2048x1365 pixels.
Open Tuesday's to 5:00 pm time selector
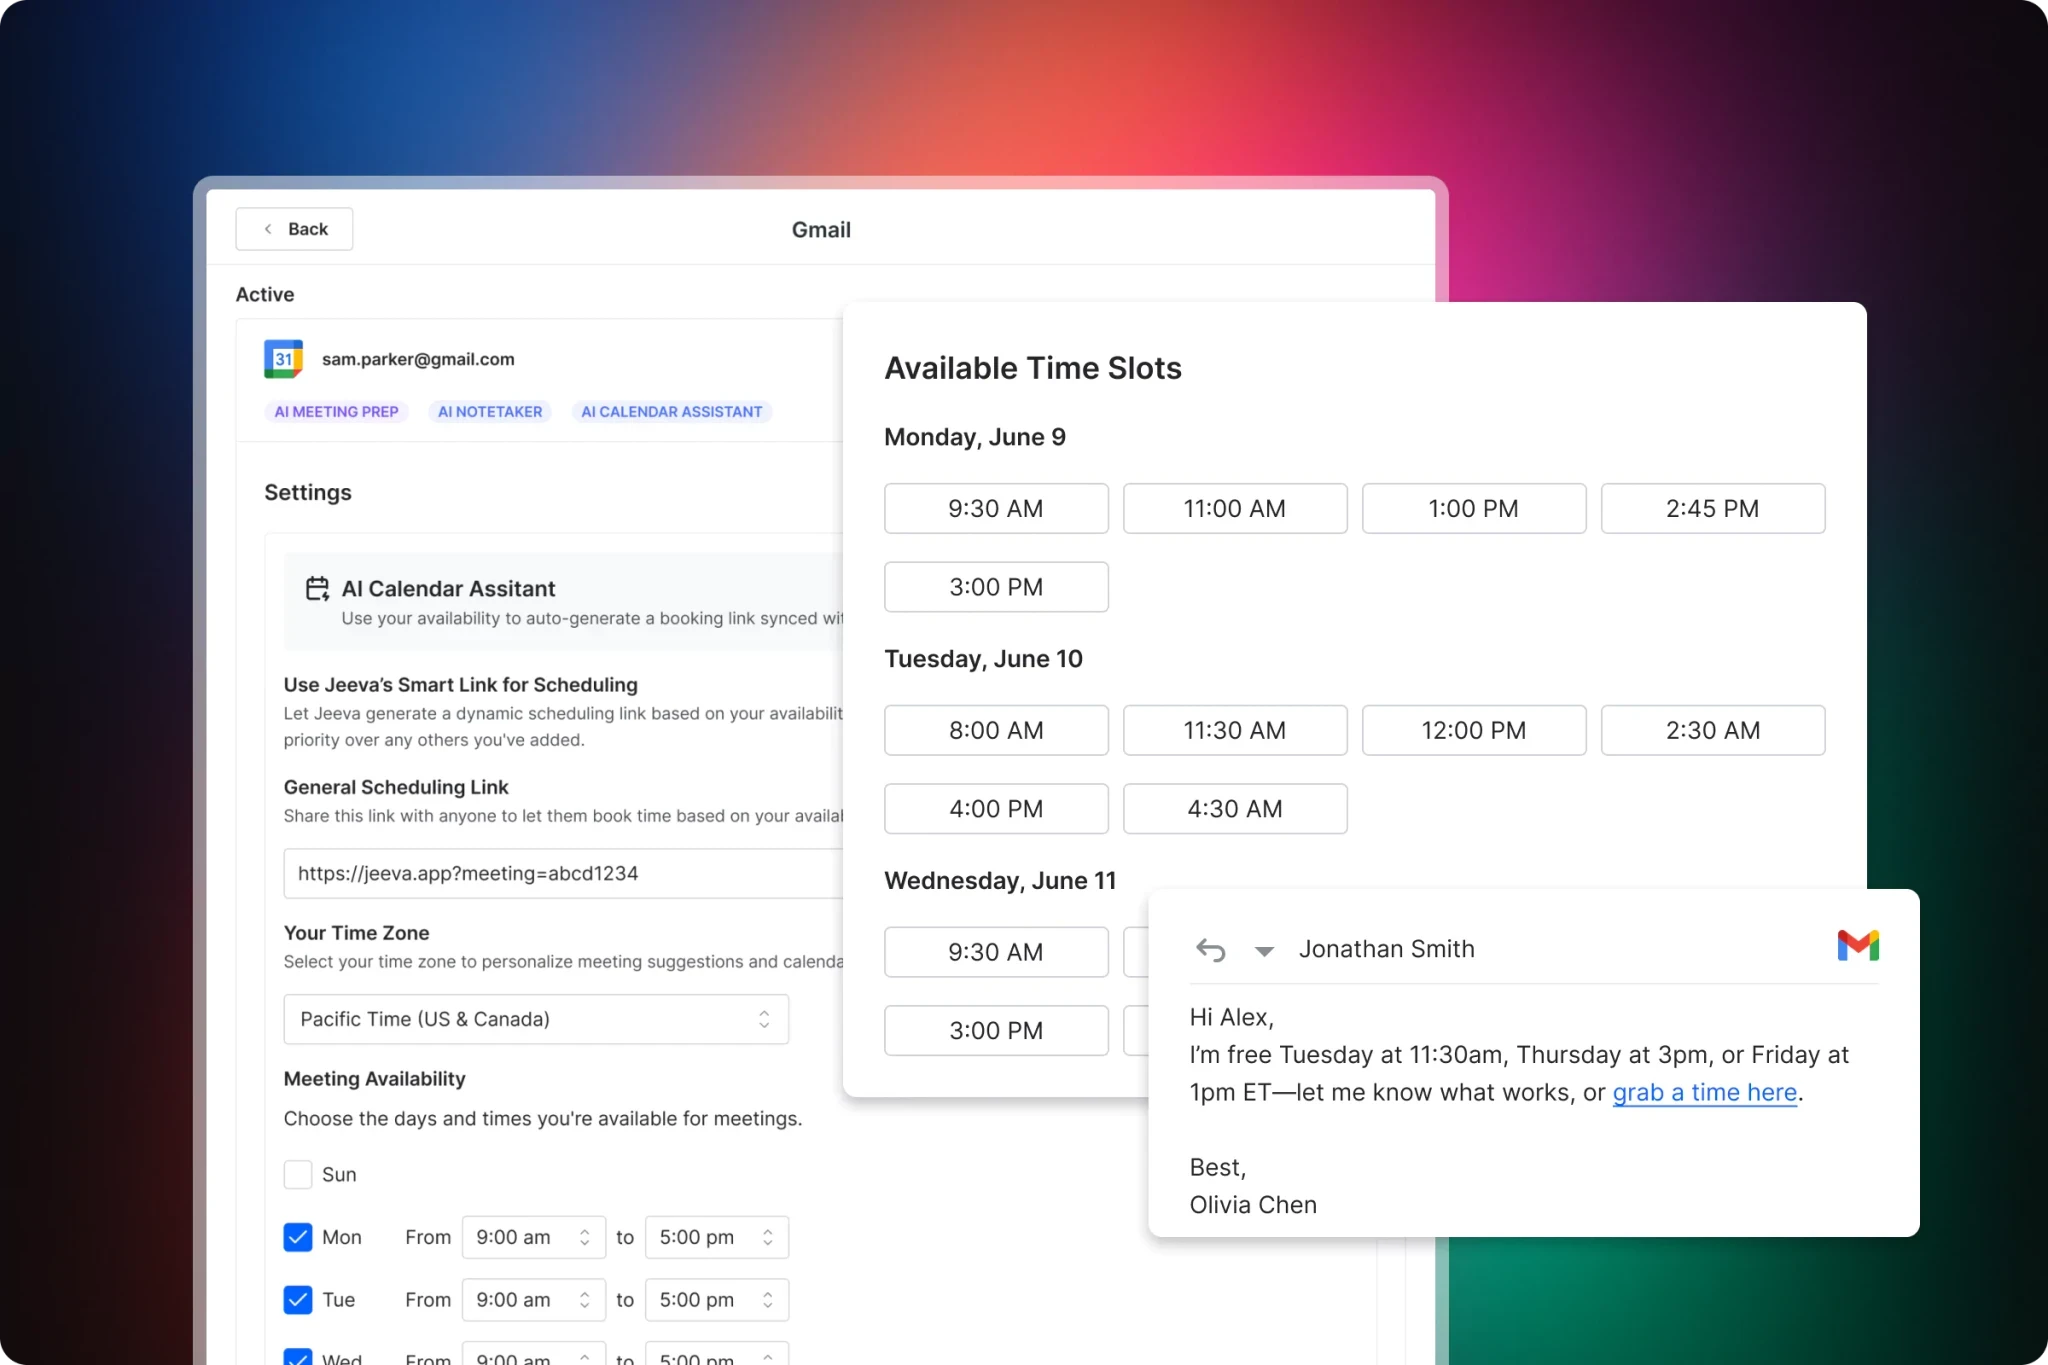coord(716,1299)
